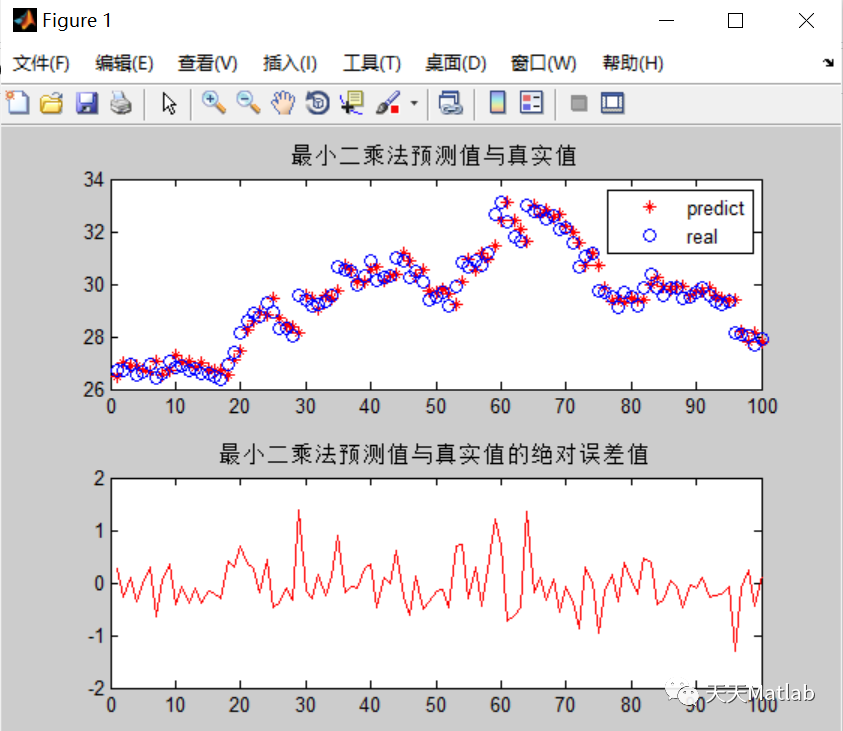Close the Figure 1 window
The image size is (843, 731).
(806, 21)
